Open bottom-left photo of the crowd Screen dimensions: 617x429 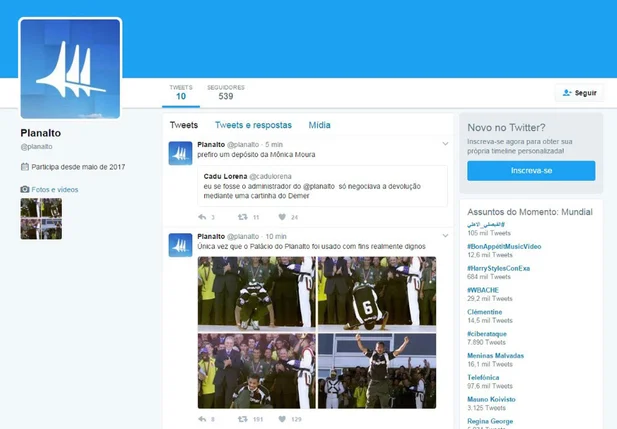(257, 371)
